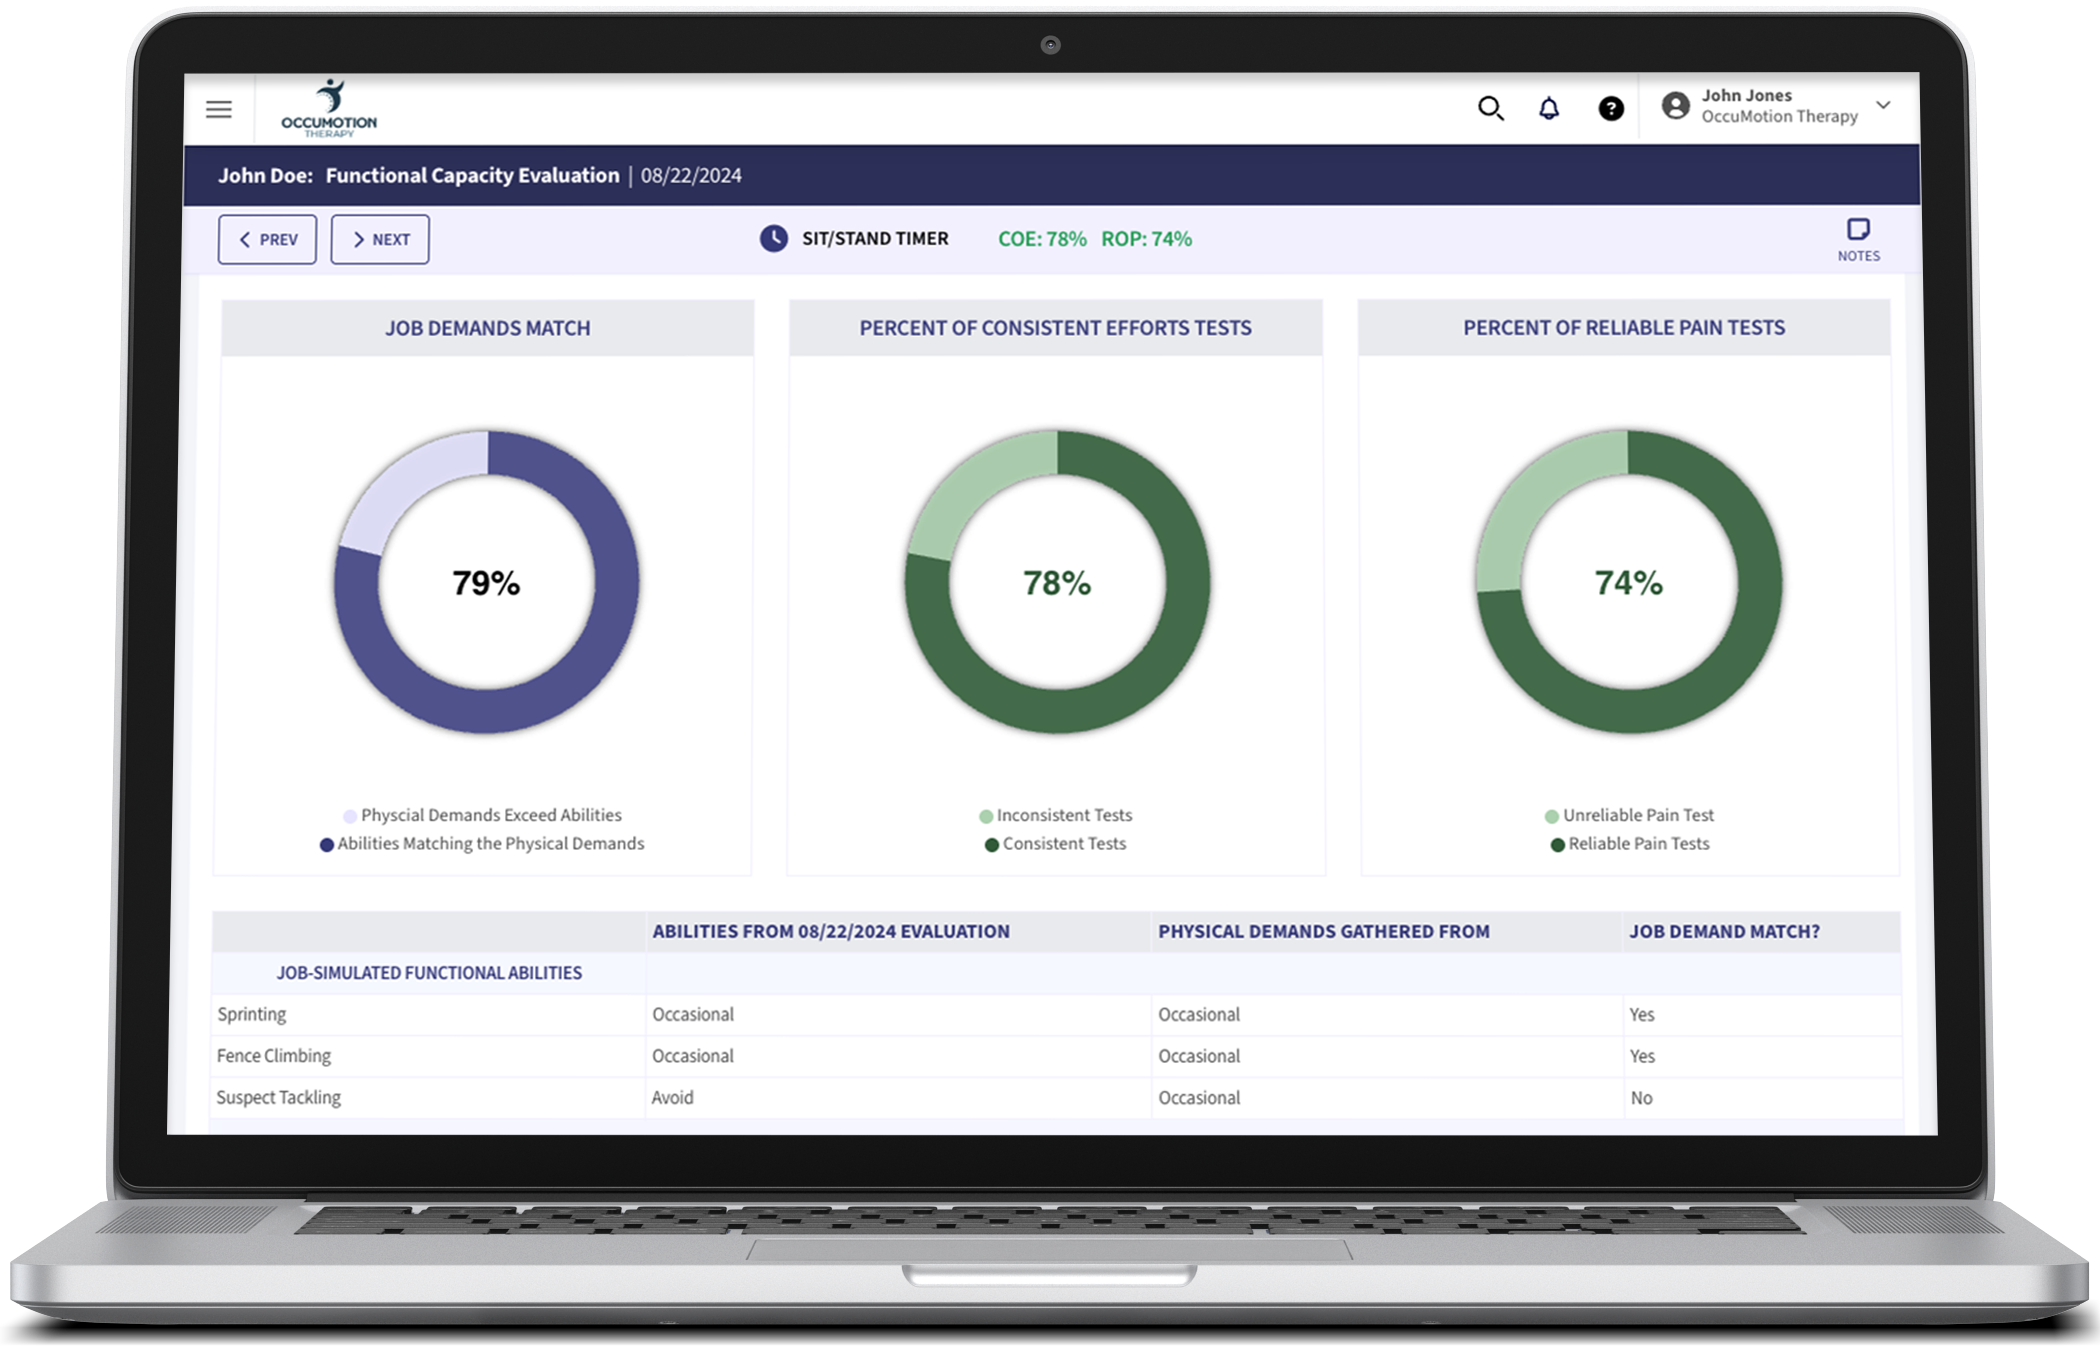Select the Suspect Tackling table row
This screenshot has width=2100, height=1350.
280,1097
